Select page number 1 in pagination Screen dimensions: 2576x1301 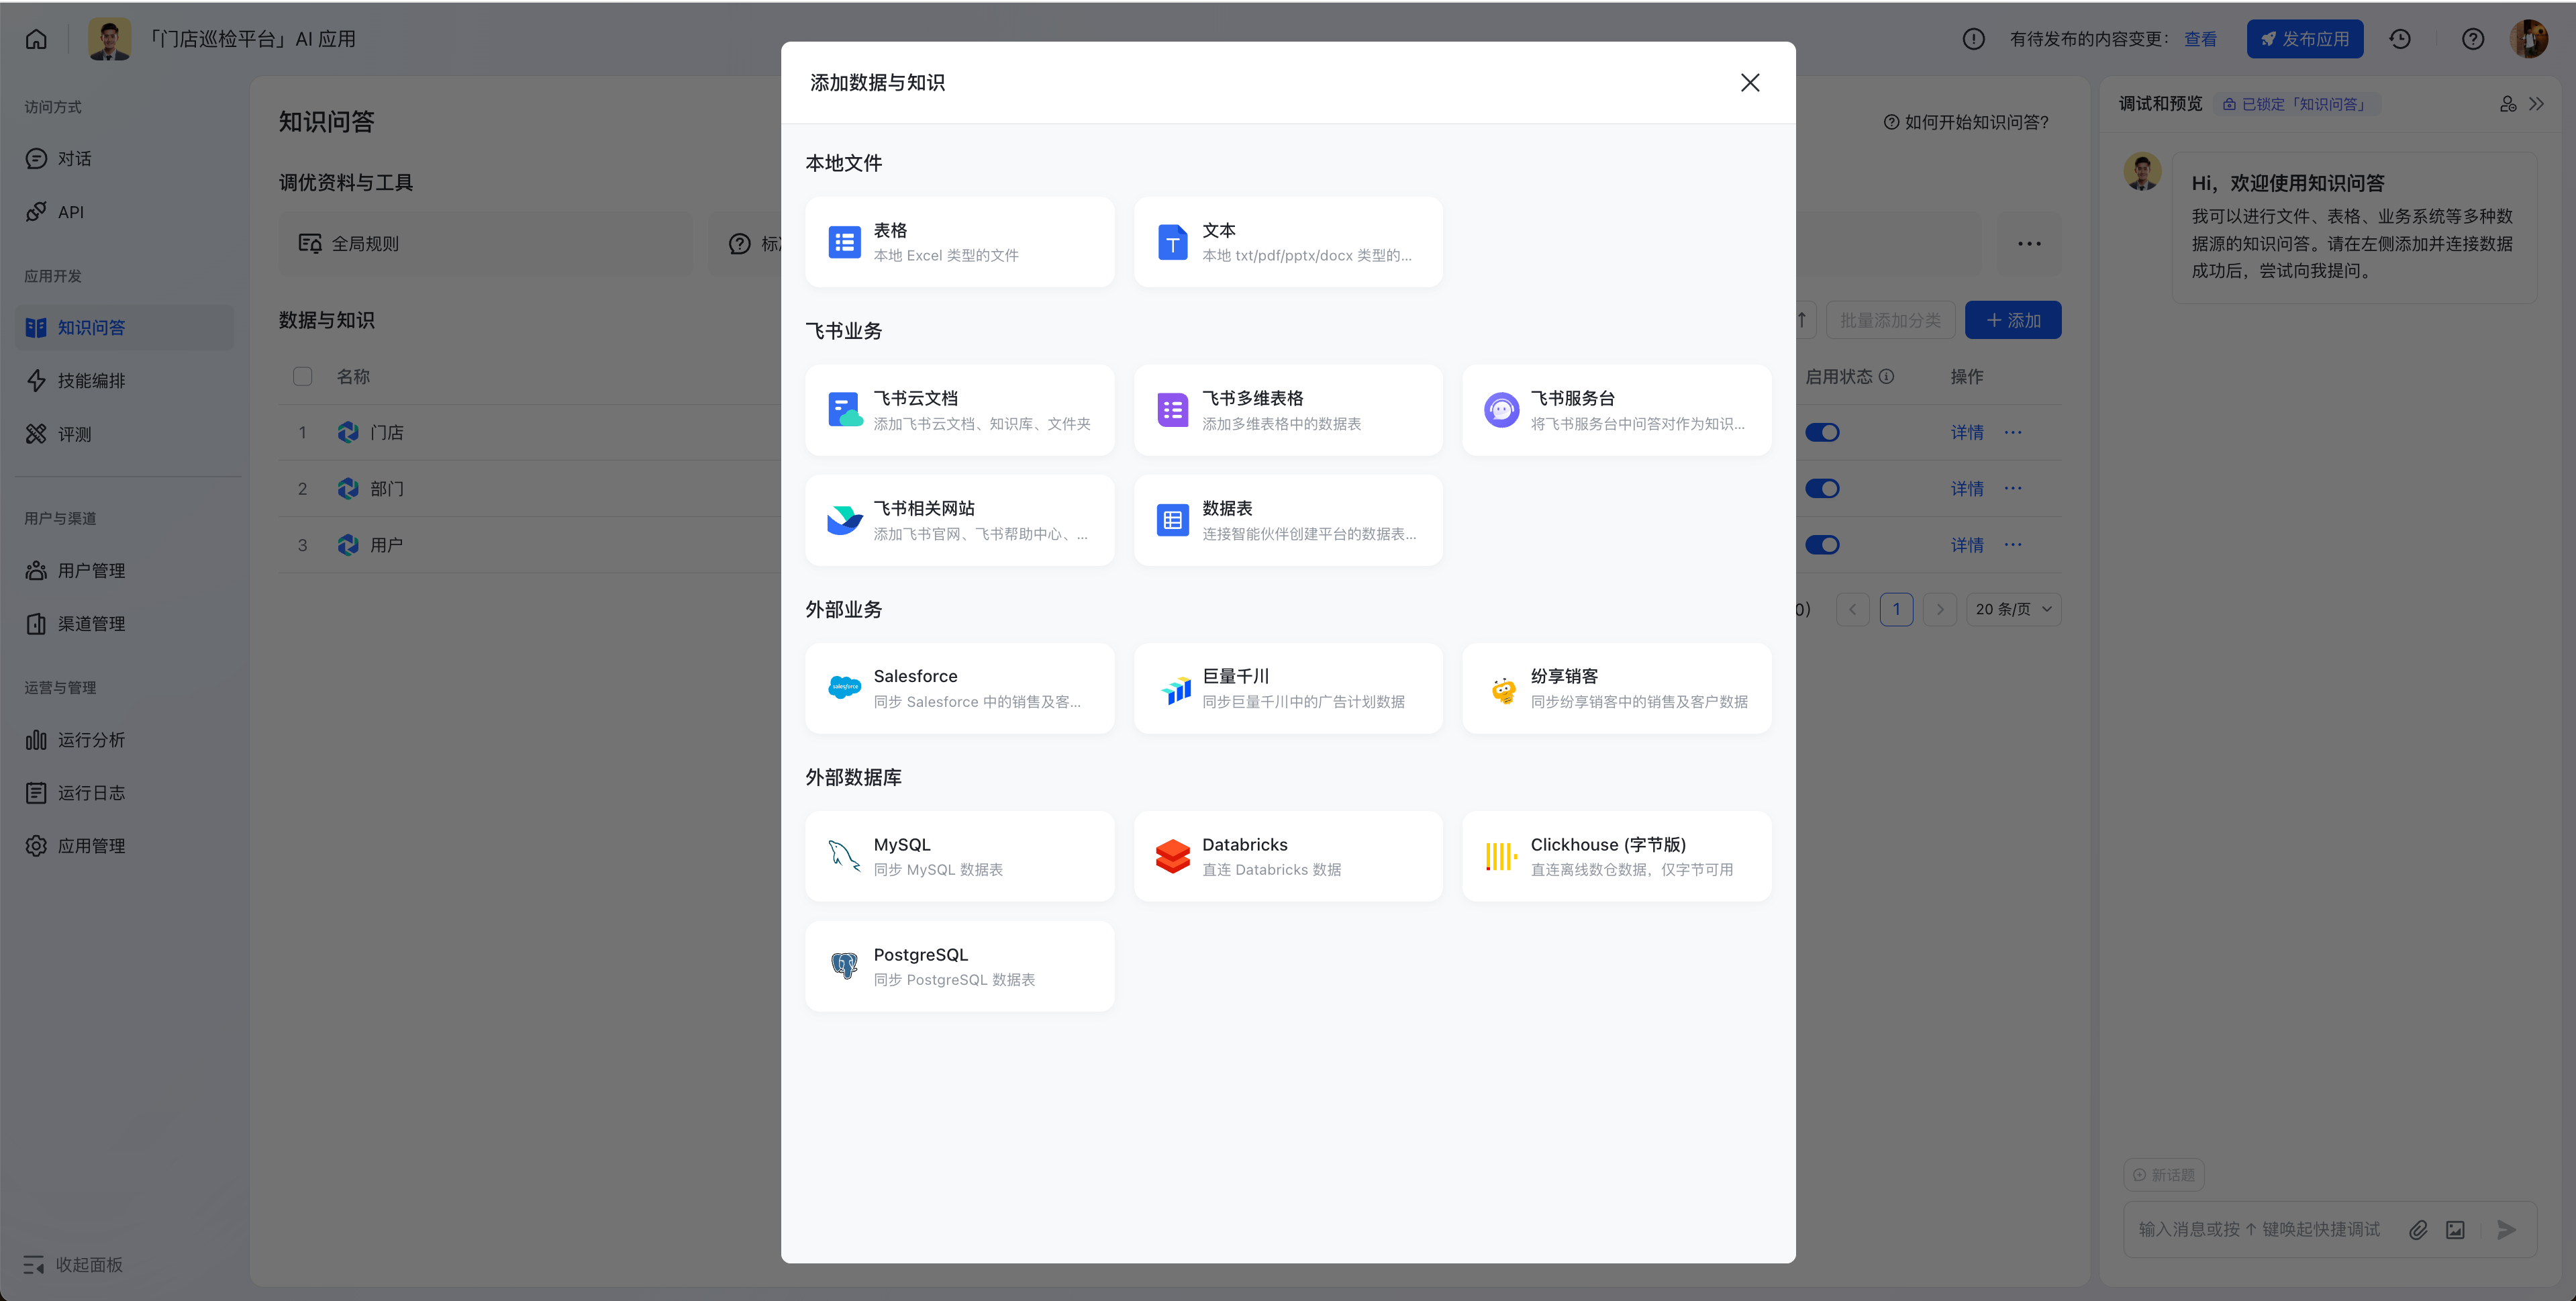(x=1896, y=609)
